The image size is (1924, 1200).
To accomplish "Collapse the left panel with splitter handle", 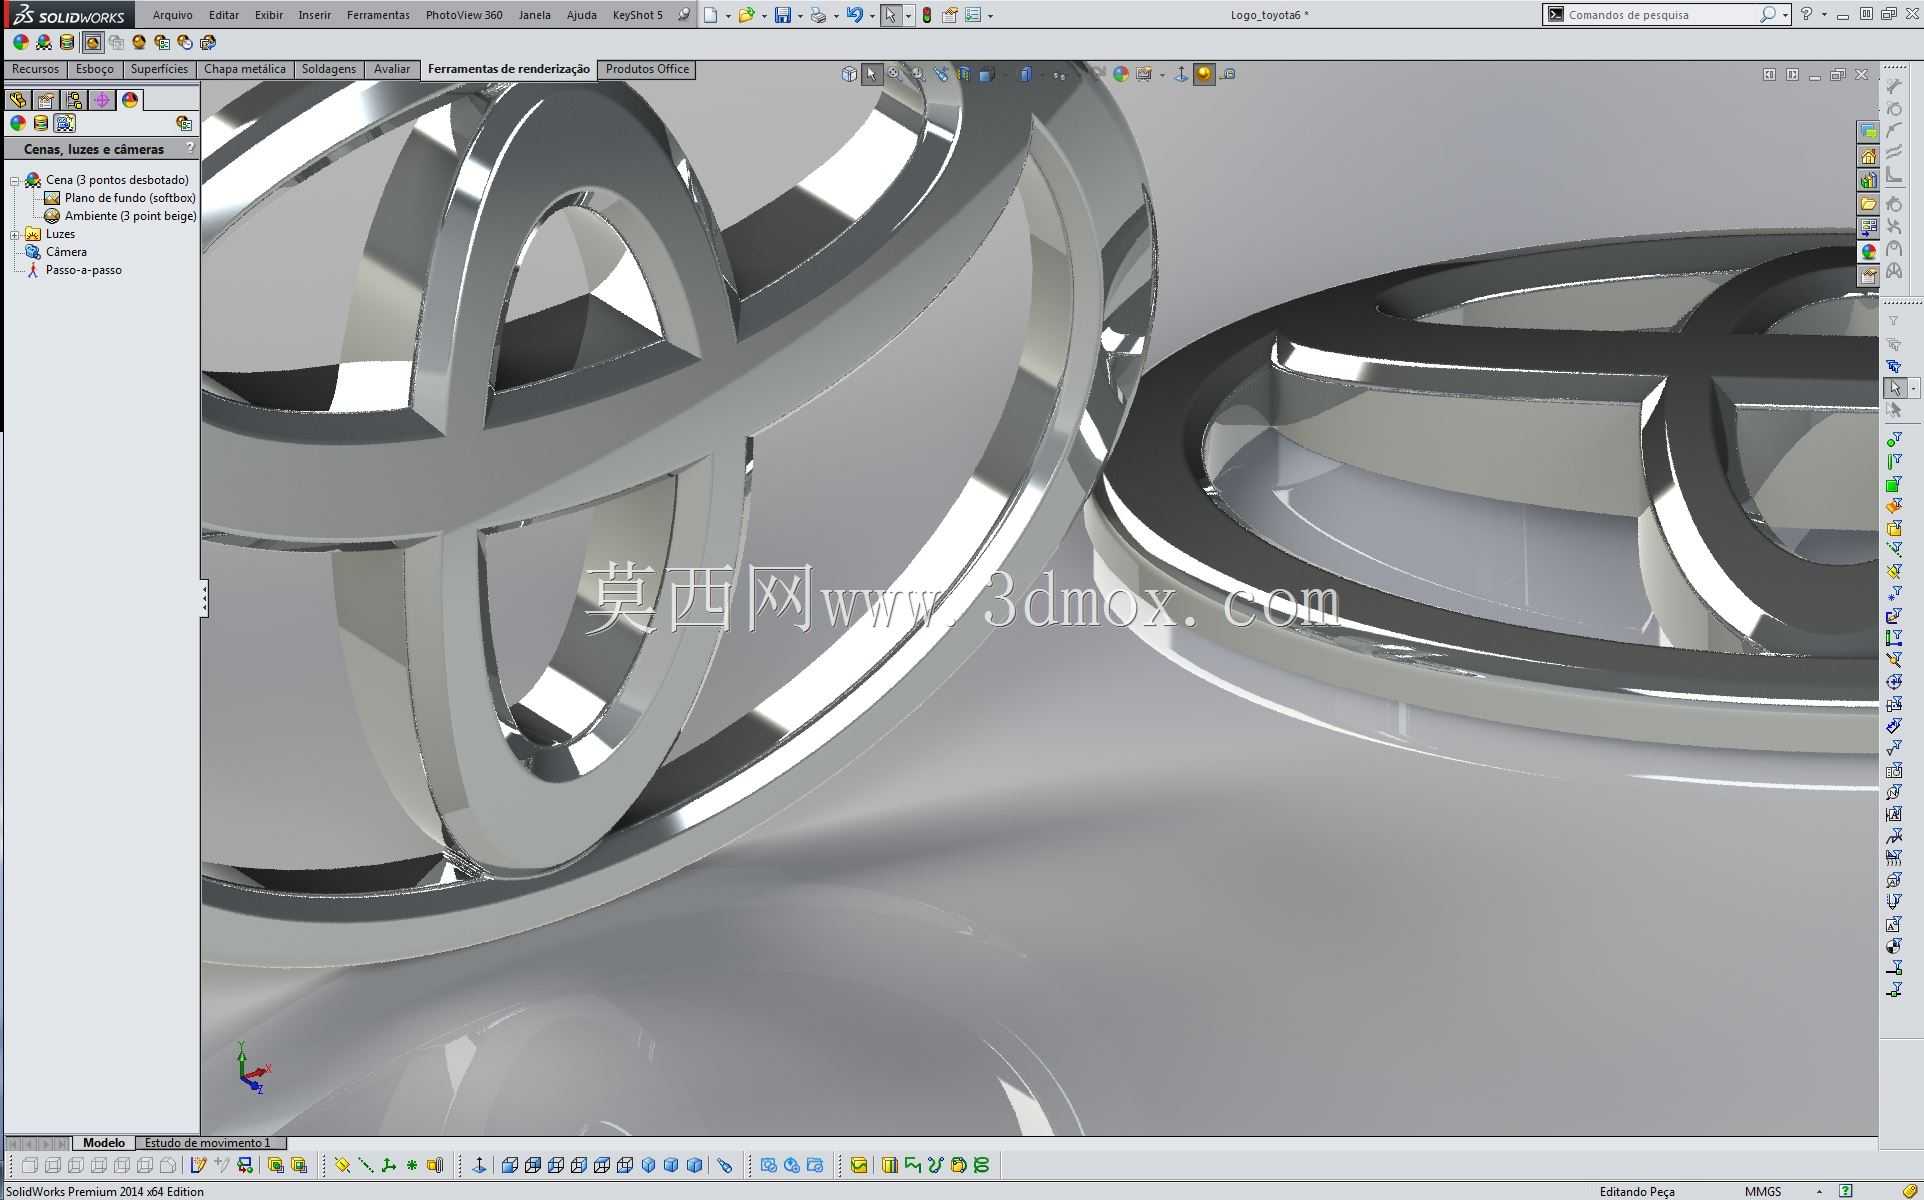I will [x=204, y=598].
